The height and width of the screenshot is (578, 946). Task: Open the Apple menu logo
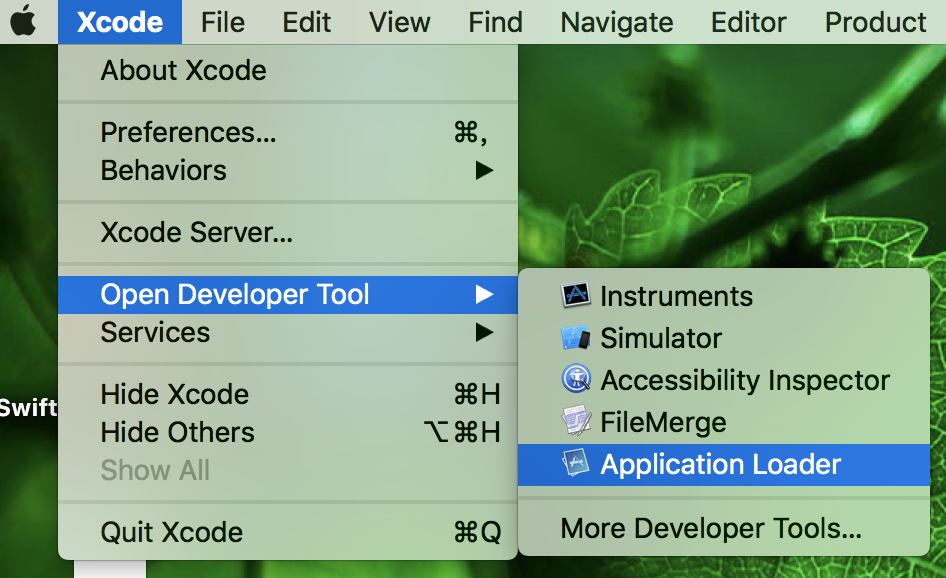pyautogui.click(x=23, y=21)
